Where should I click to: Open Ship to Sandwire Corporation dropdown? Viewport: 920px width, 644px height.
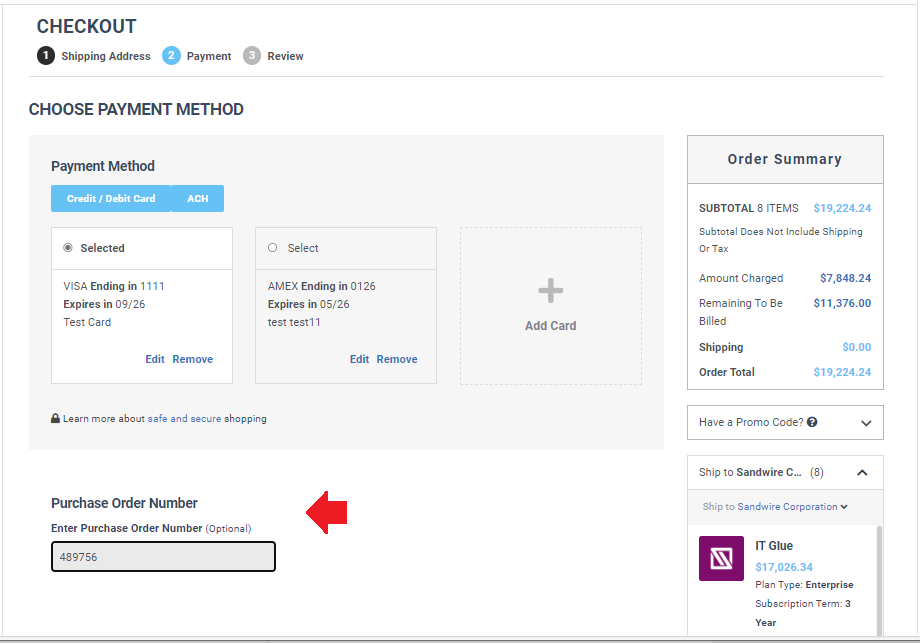(775, 507)
